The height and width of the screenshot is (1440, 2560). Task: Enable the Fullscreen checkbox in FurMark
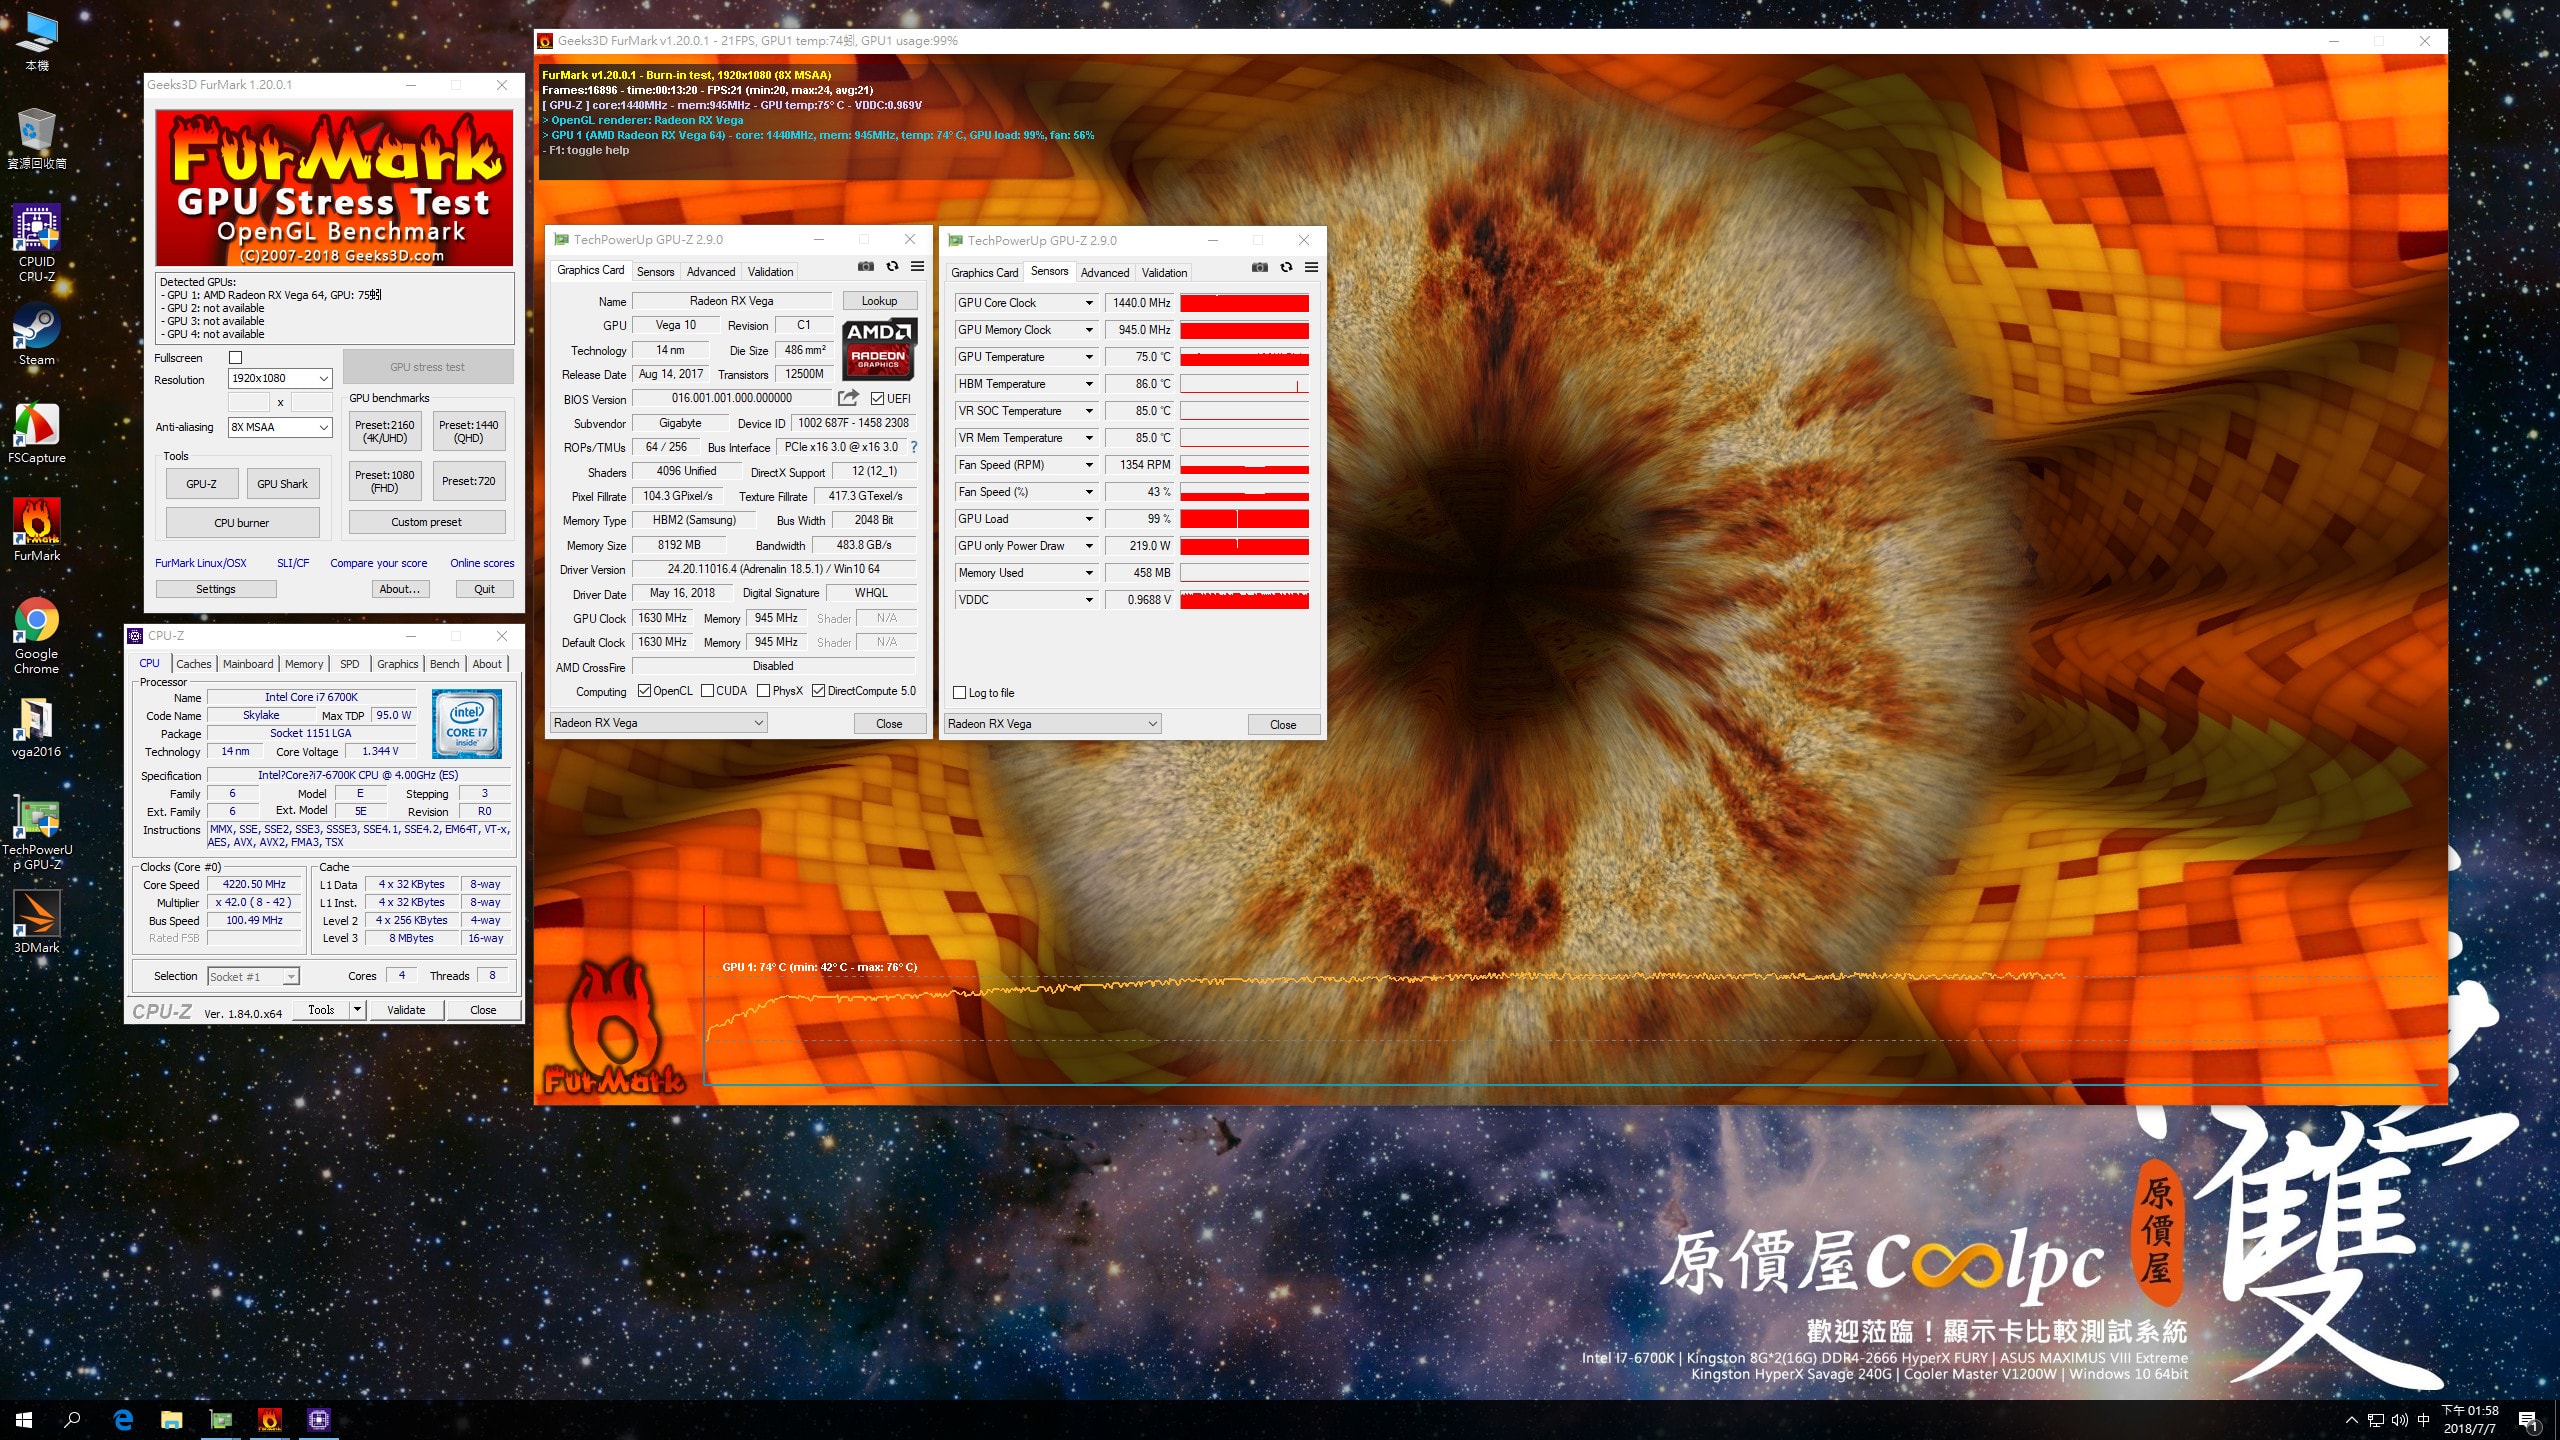(236, 358)
